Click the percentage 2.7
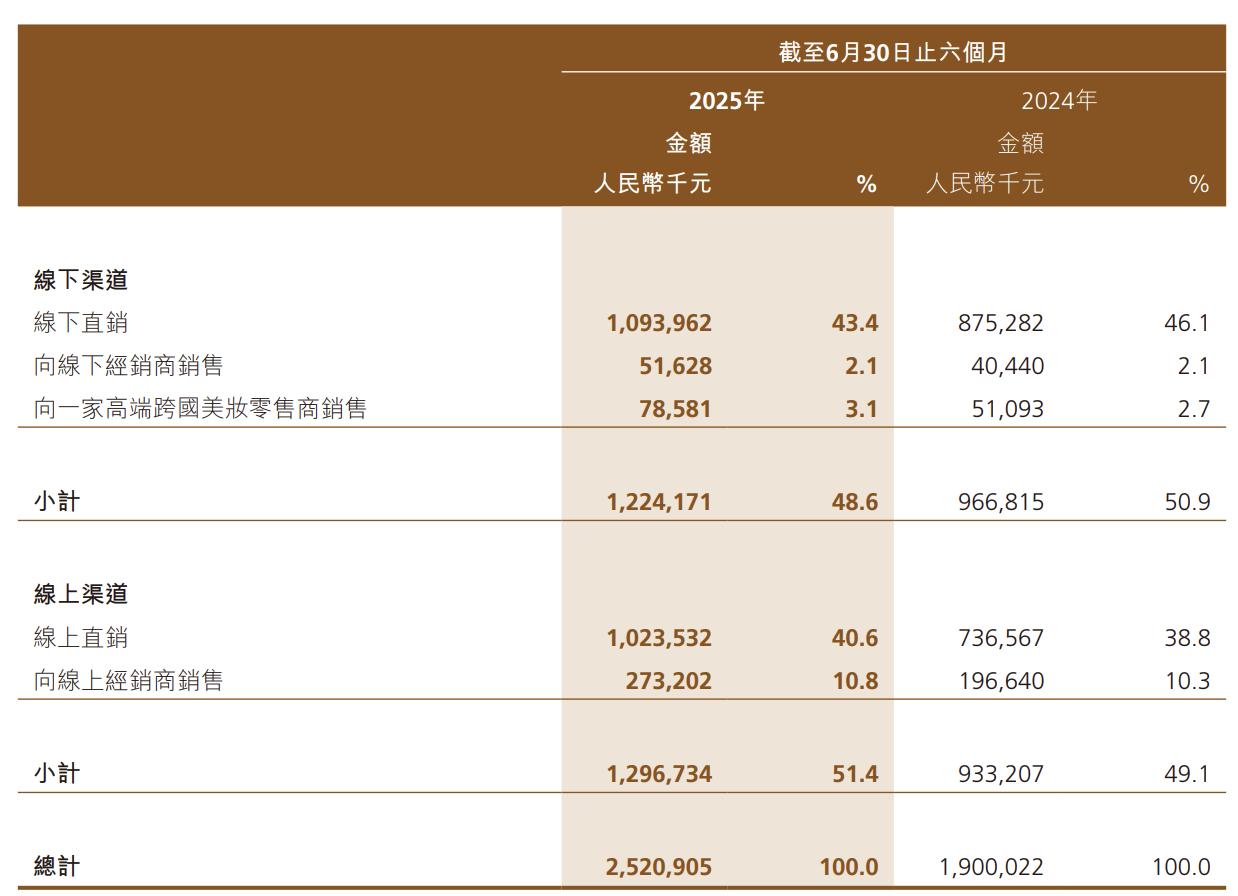Screen dimensions: 1238x896 coord(1194,408)
